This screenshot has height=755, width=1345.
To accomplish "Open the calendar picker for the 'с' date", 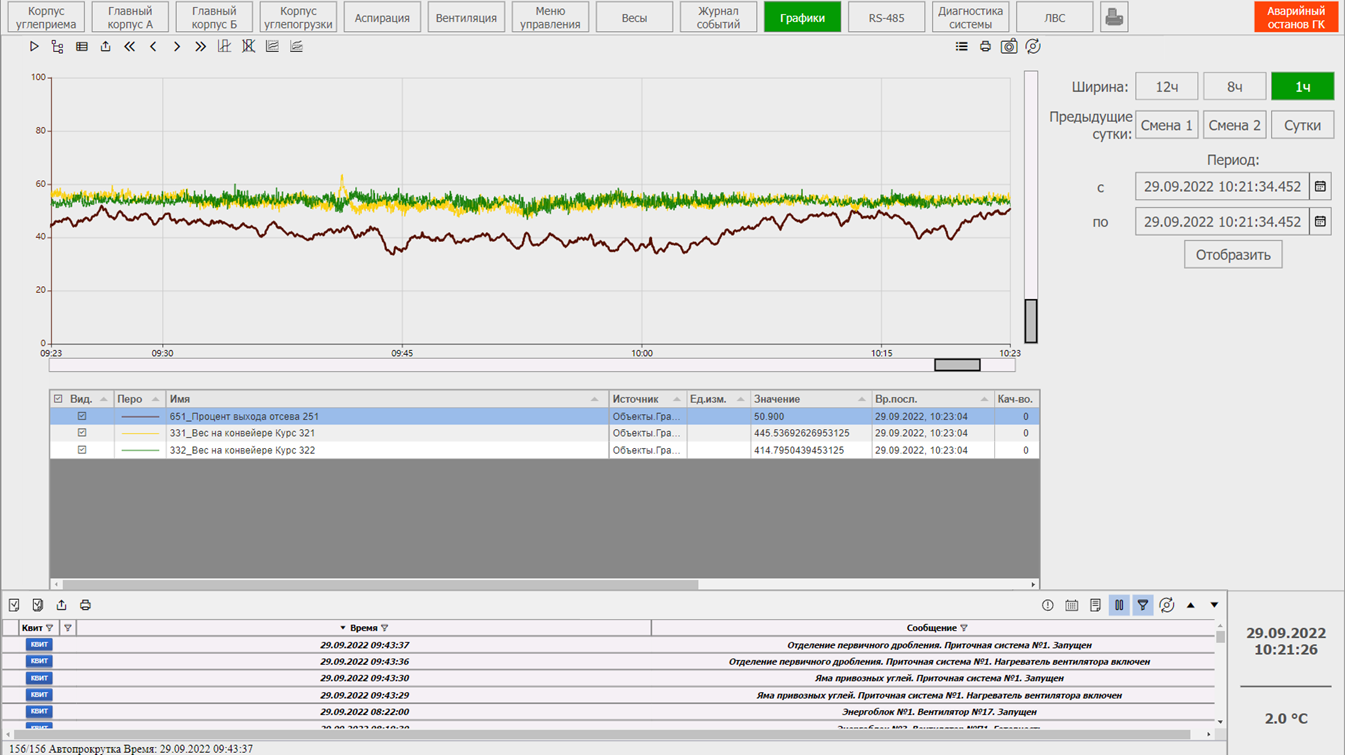I will point(1320,186).
